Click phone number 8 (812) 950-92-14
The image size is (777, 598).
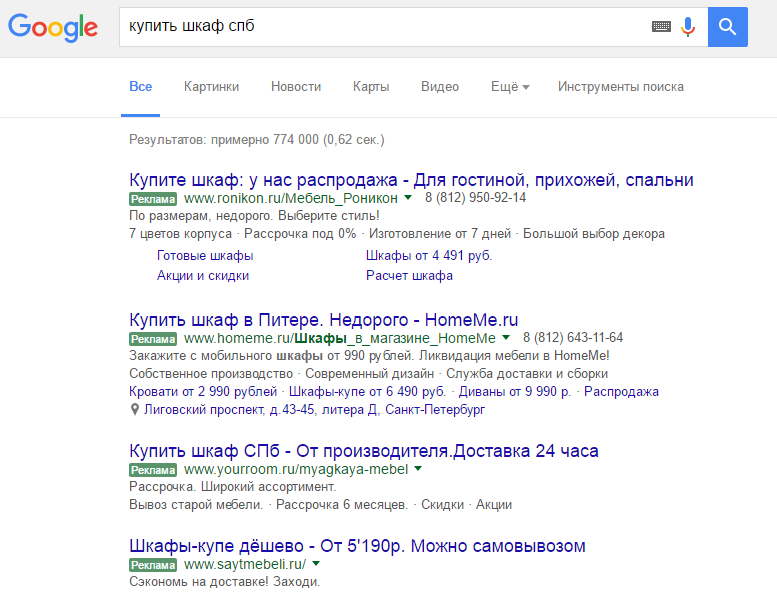pyautogui.click(x=475, y=198)
